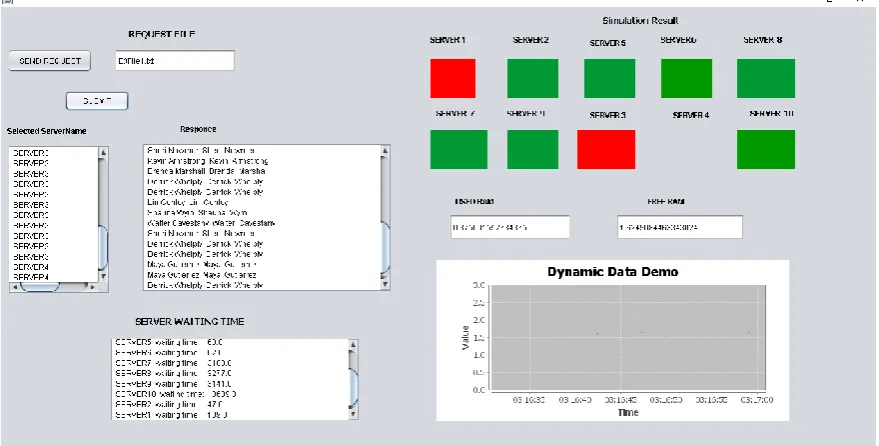Image resolution: width=879 pixels, height=446 pixels.
Task: Click the server name list left scroll arrow
Action: pyautogui.click(x=14, y=287)
